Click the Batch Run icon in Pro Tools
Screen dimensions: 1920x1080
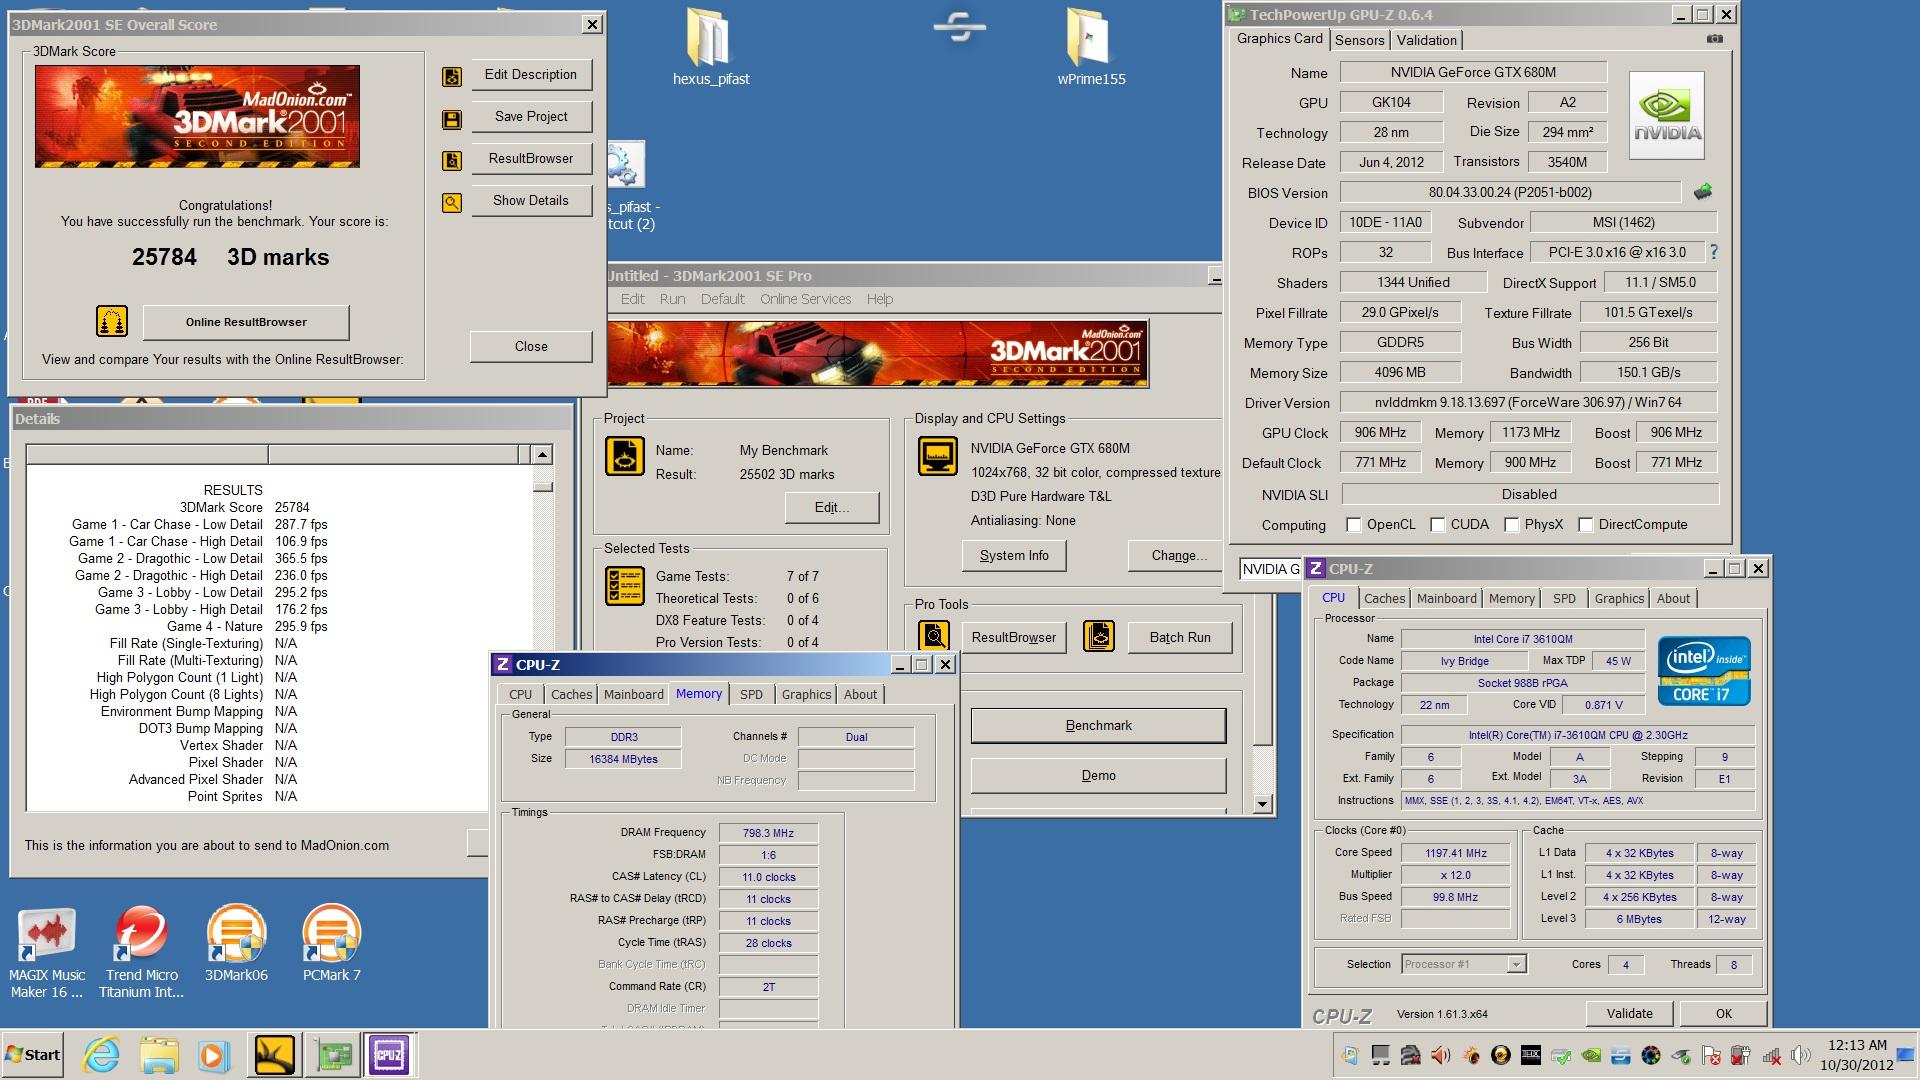[x=1099, y=636]
